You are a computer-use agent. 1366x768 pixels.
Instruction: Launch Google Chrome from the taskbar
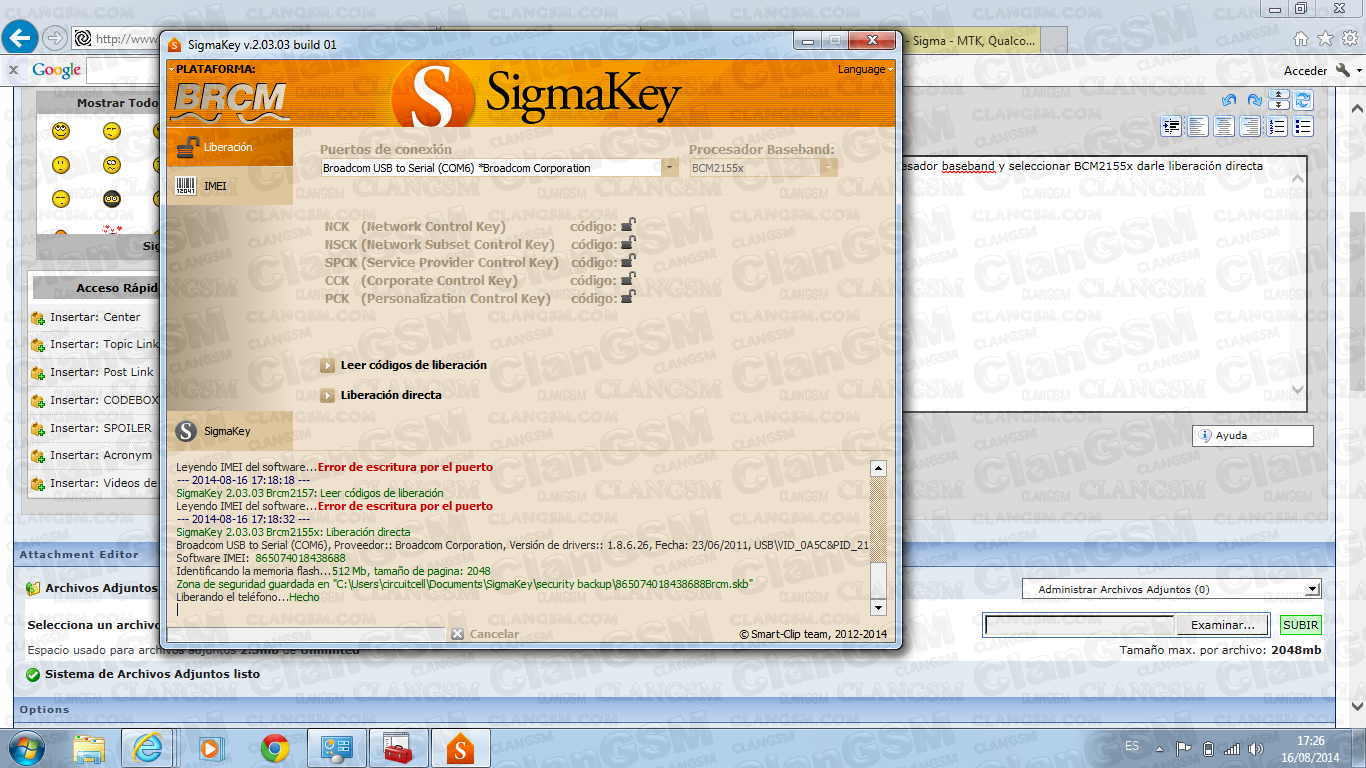(x=277, y=748)
